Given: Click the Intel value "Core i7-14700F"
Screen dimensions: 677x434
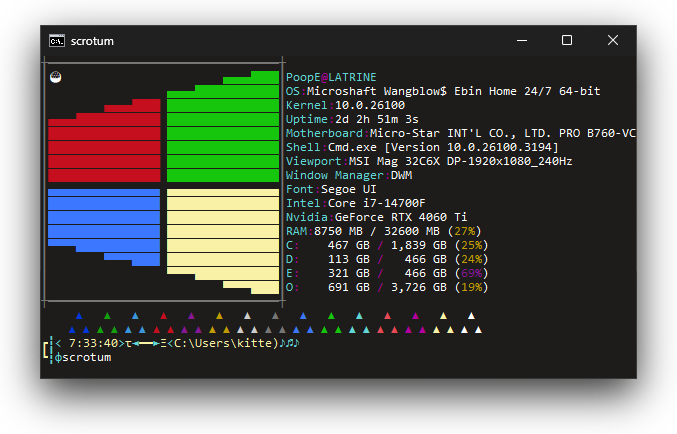Looking at the screenshot, I should [x=376, y=203].
